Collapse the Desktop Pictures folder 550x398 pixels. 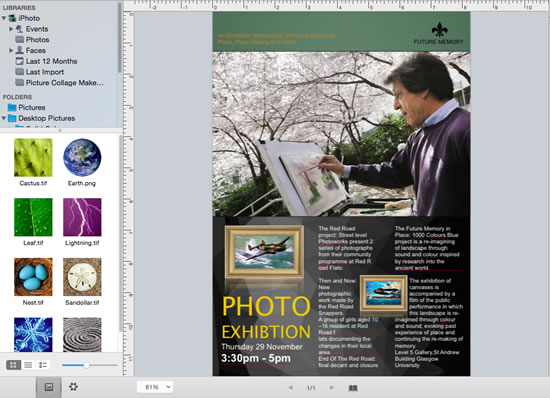[4, 118]
